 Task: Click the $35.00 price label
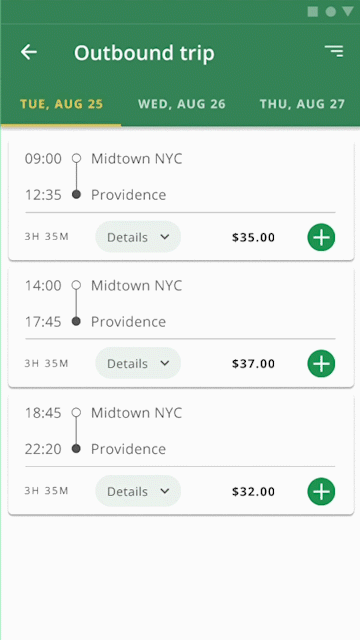tap(253, 237)
